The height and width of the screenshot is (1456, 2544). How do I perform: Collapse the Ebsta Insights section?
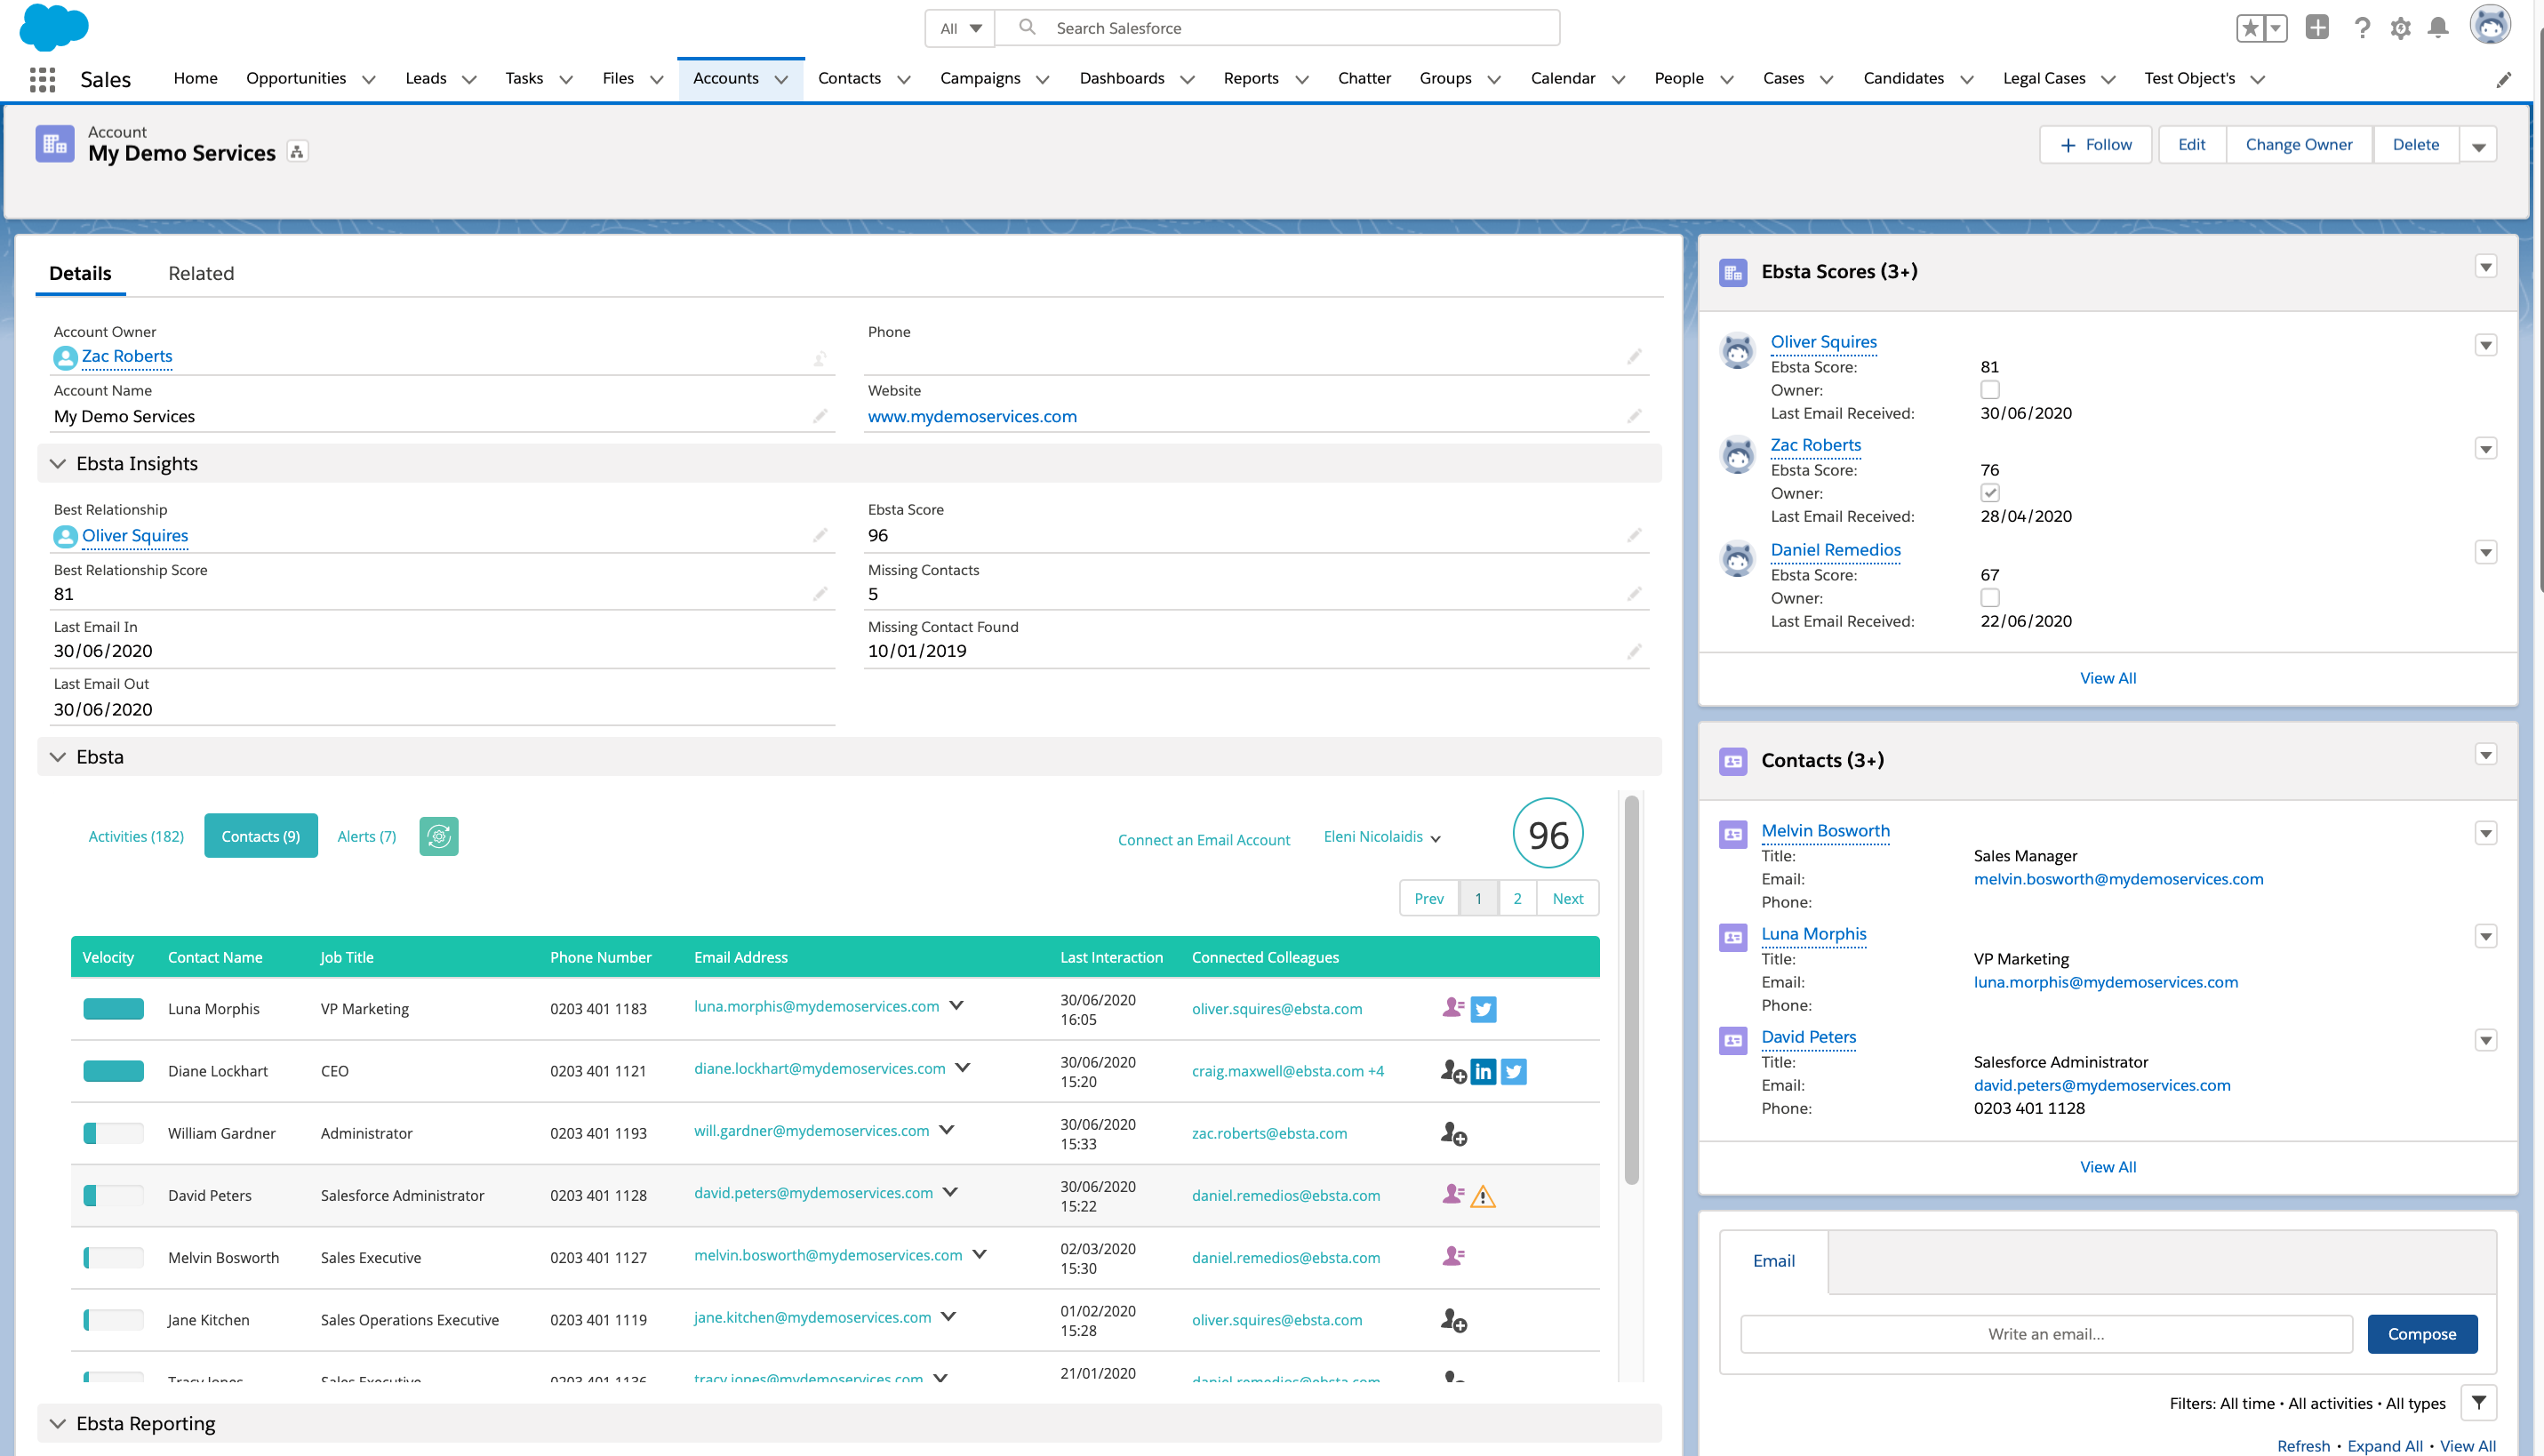(x=58, y=464)
